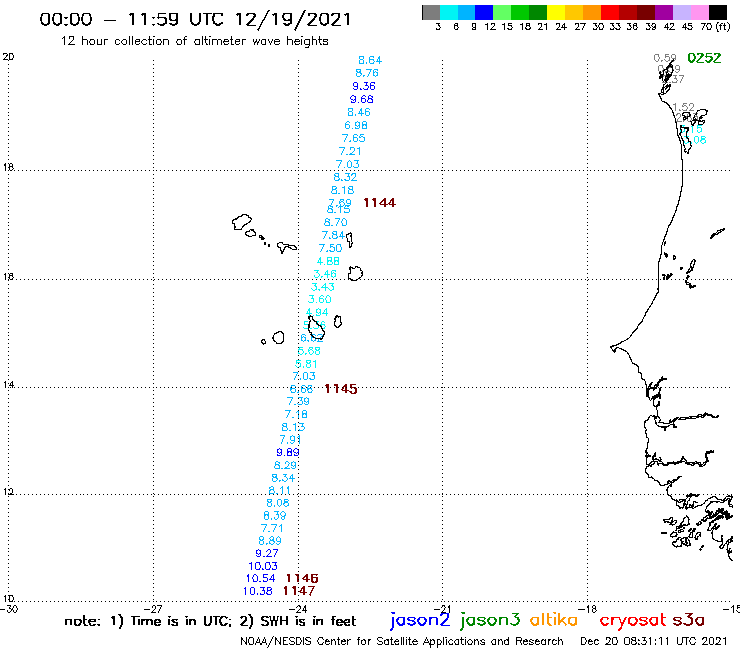Pick the bright red legend swatch
The height and width of the screenshot is (650, 740).
(610, 12)
